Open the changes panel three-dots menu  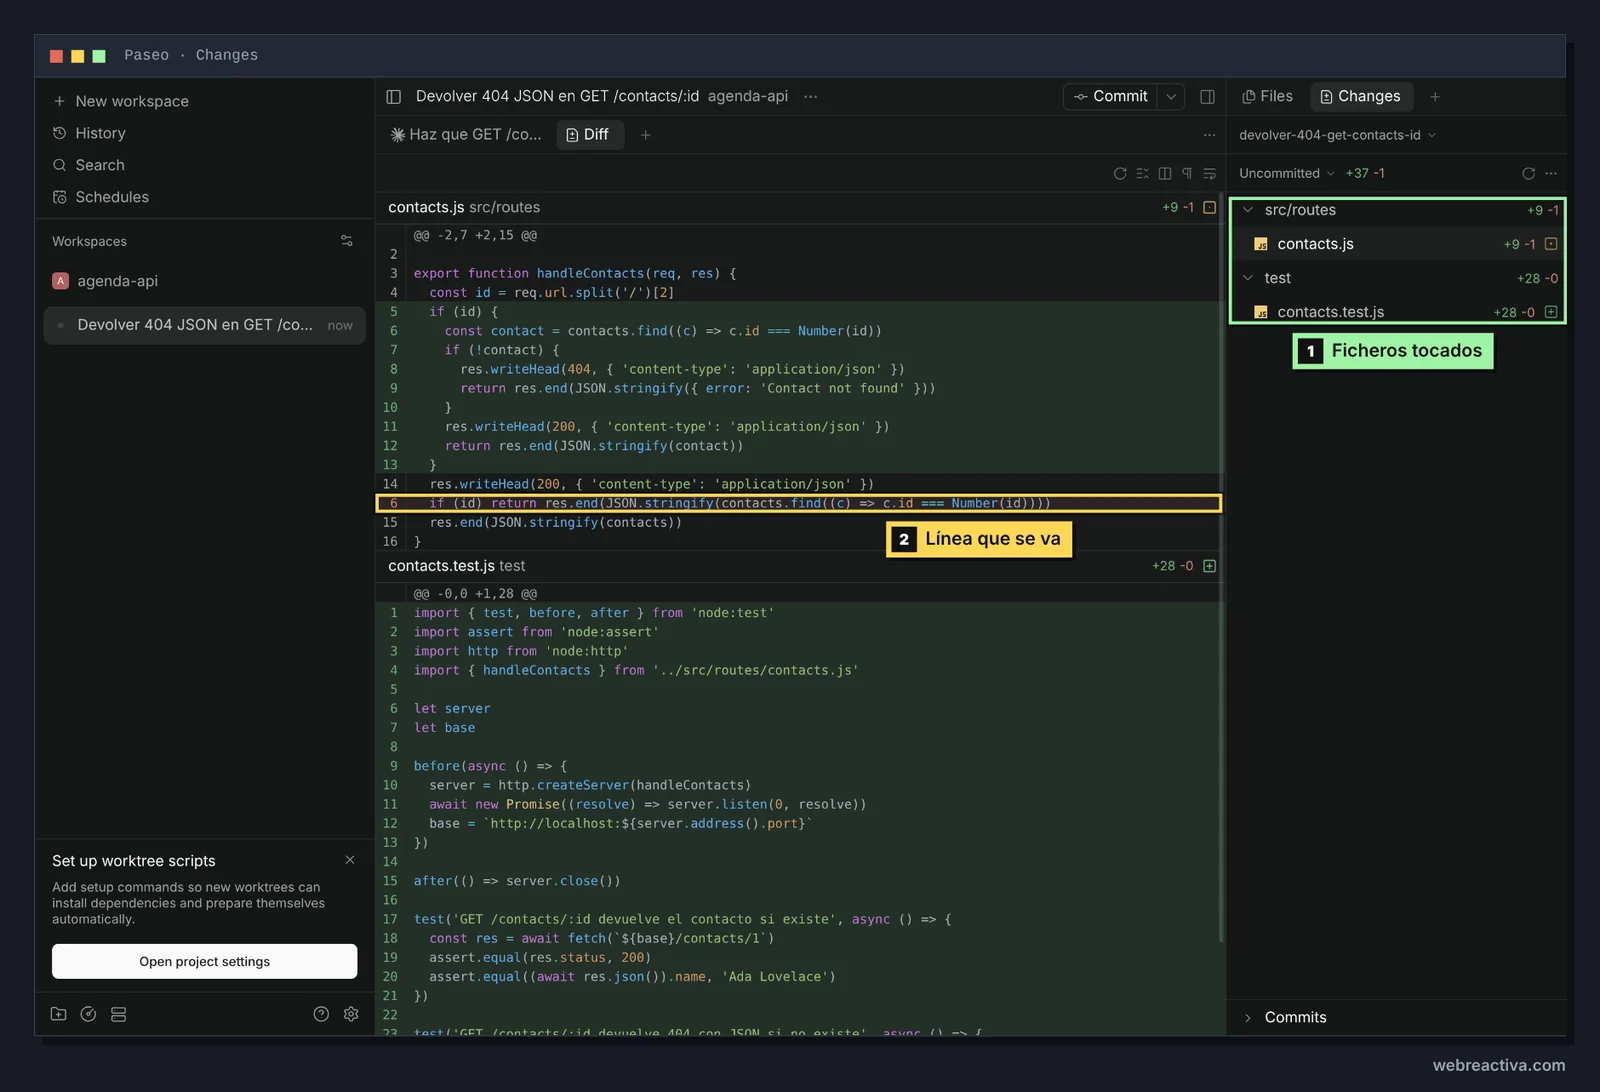point(1551,174)
